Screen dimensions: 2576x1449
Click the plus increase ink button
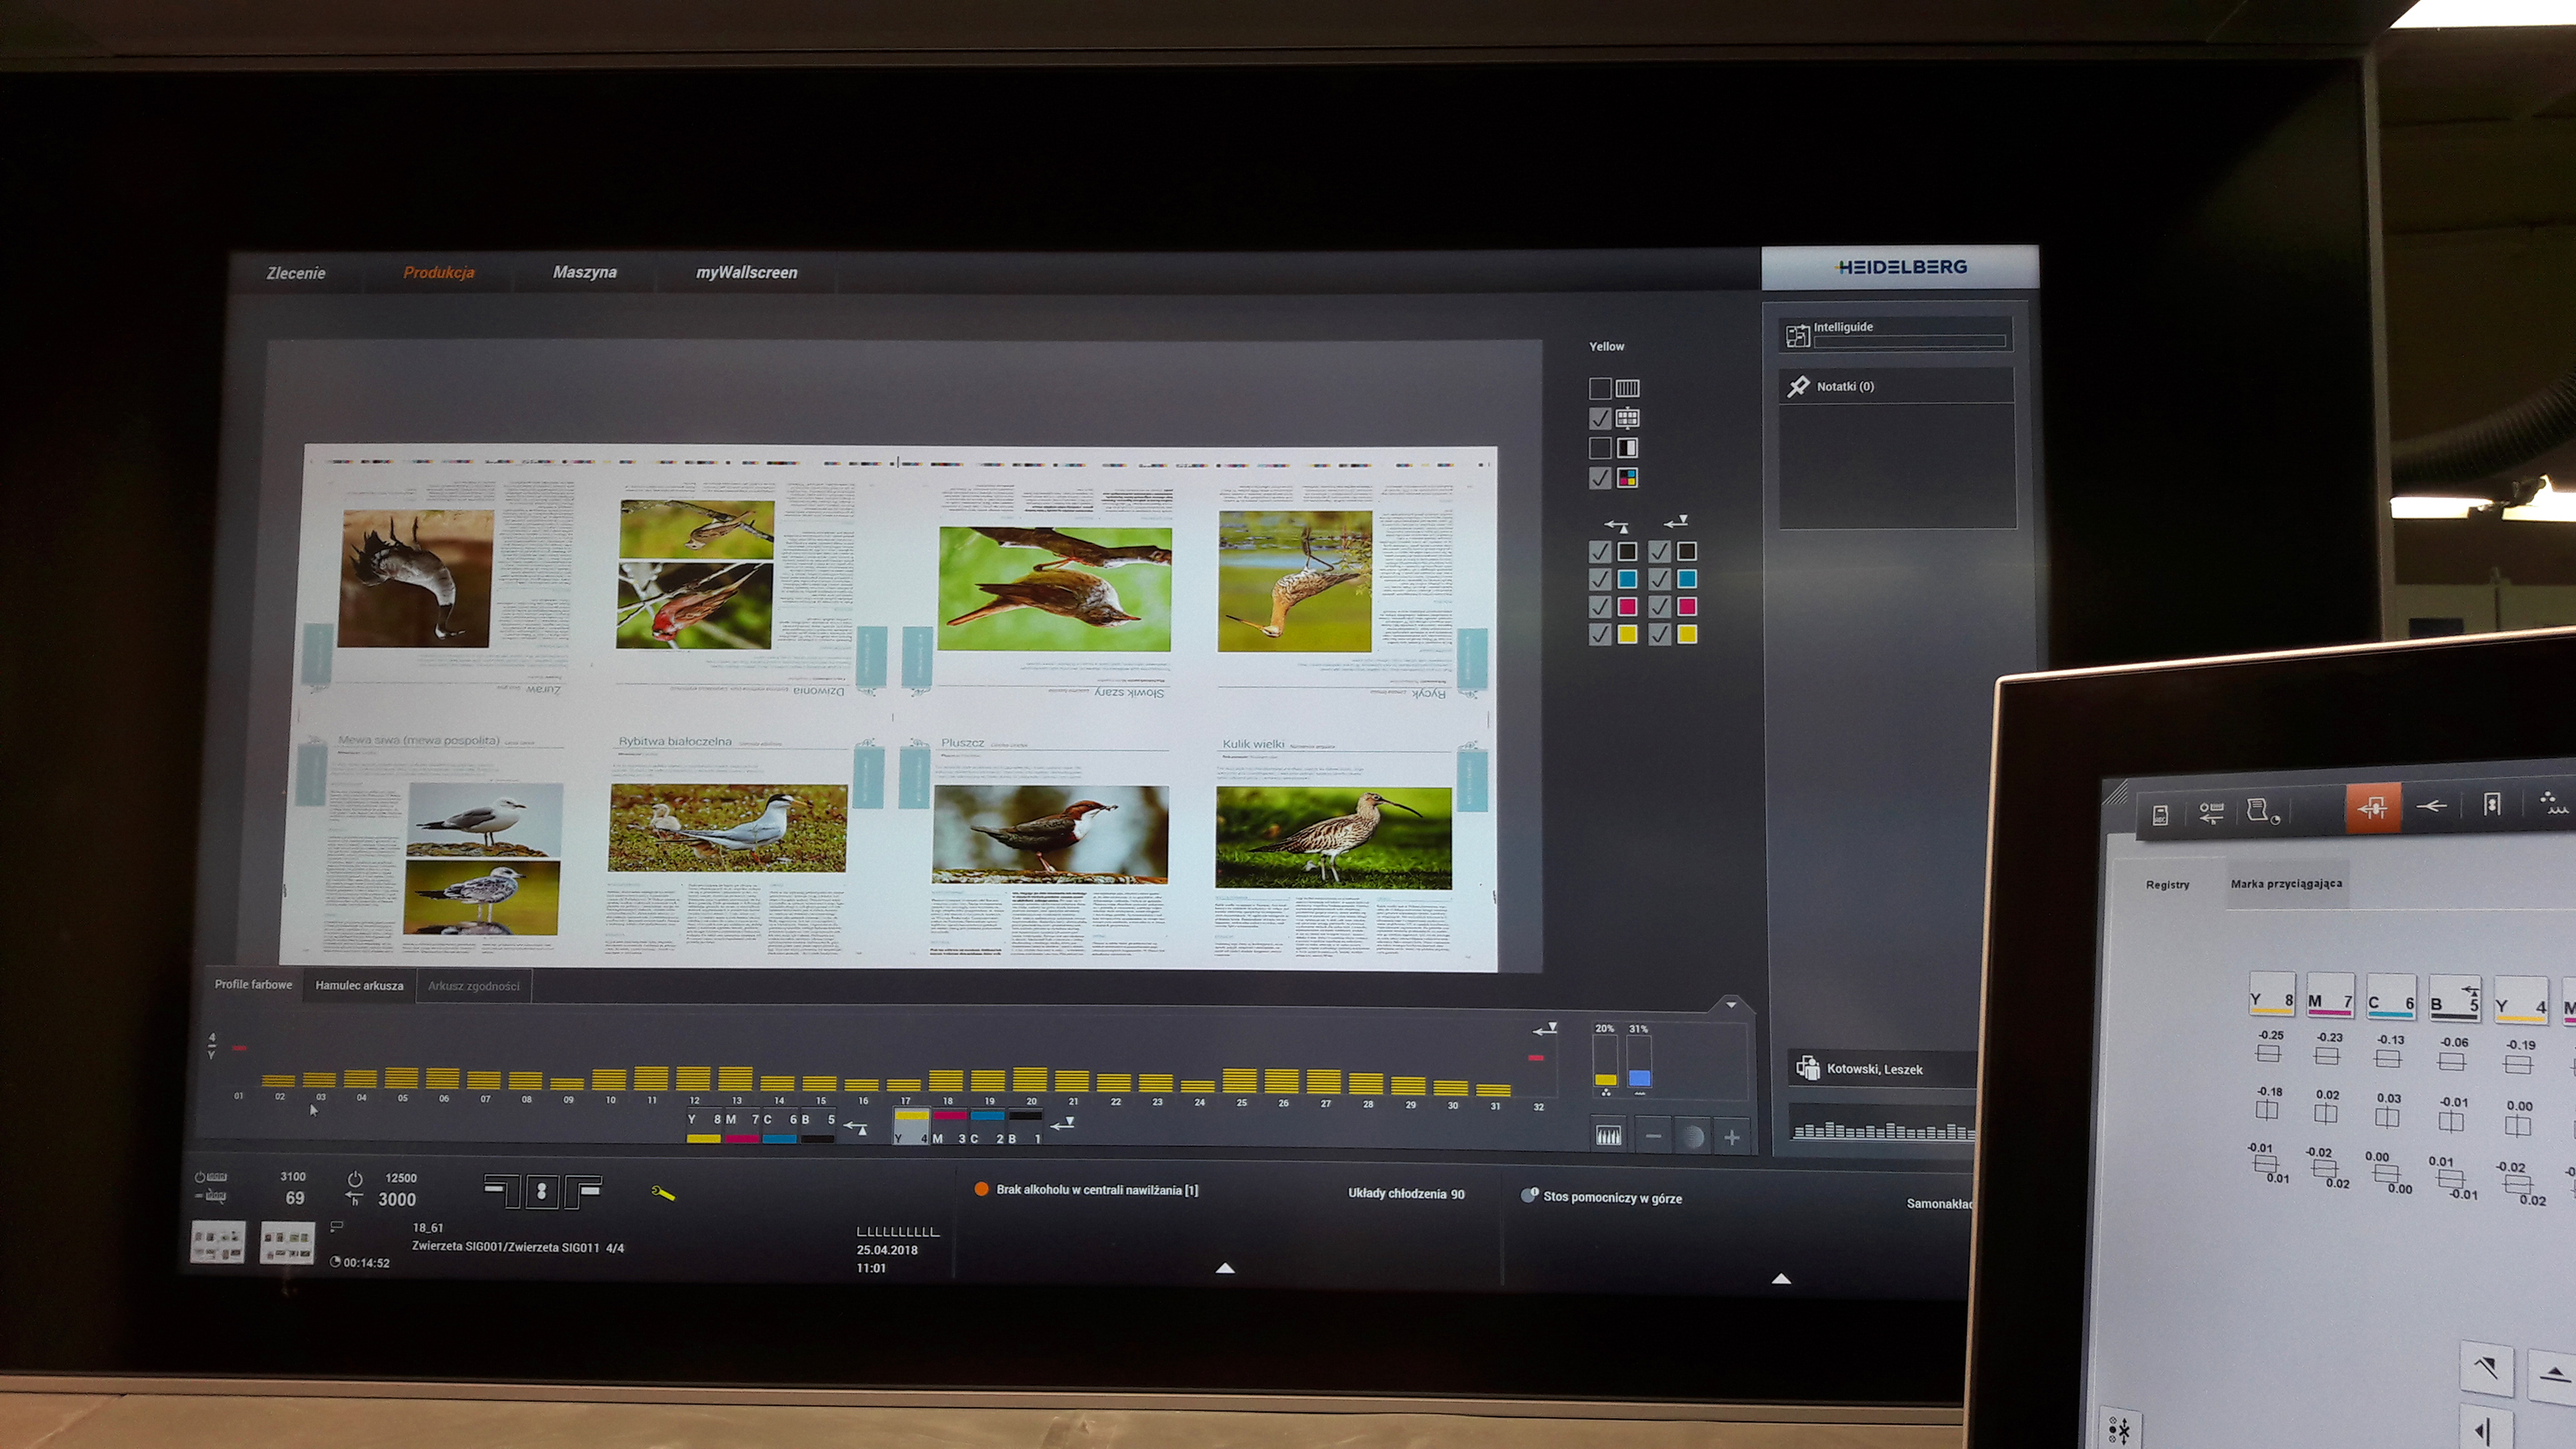[x=1732, y=1137]
